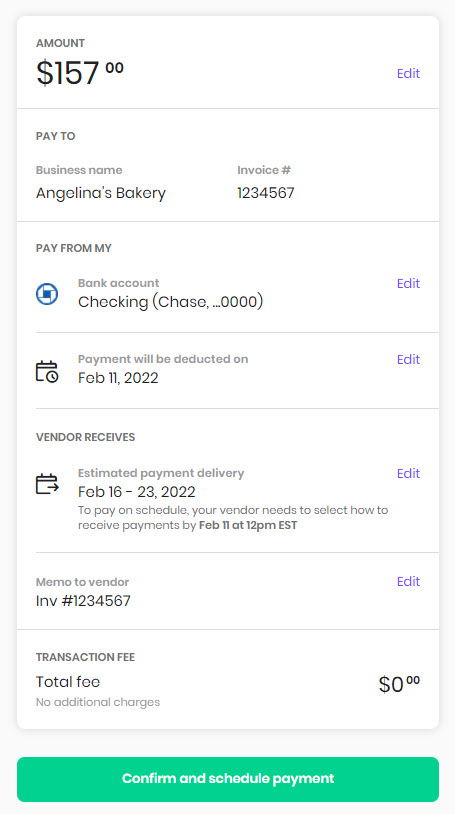Click the invoice number 1234567
The image size is (455, 814).
266,193
